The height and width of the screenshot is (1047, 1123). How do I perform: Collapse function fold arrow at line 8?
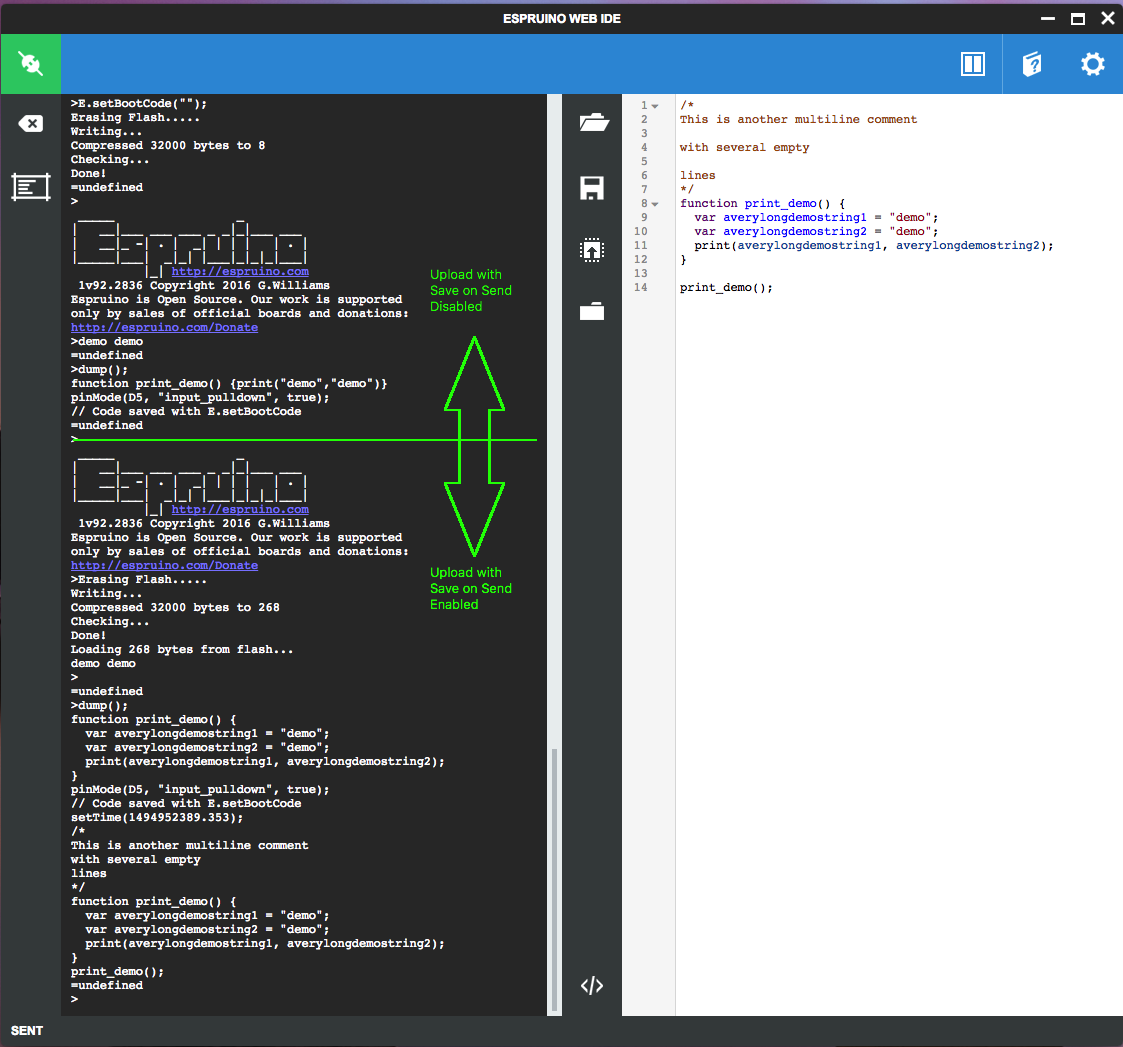pyautogui.click(x=655, y=204)
